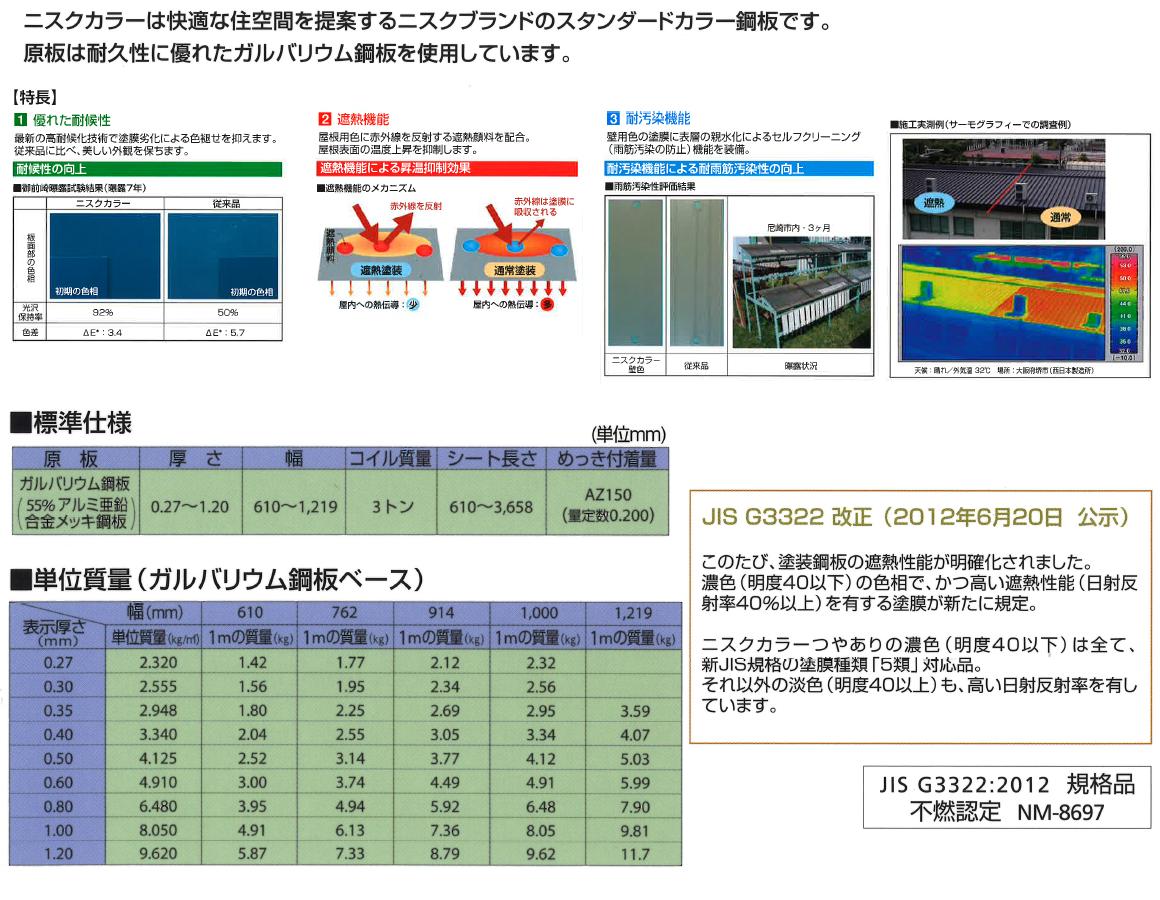This screenshot has width=1160, height=900.
Task: Open the 尼崎市内・3ヶ月 exposure site photo
Action: (801, 291)
